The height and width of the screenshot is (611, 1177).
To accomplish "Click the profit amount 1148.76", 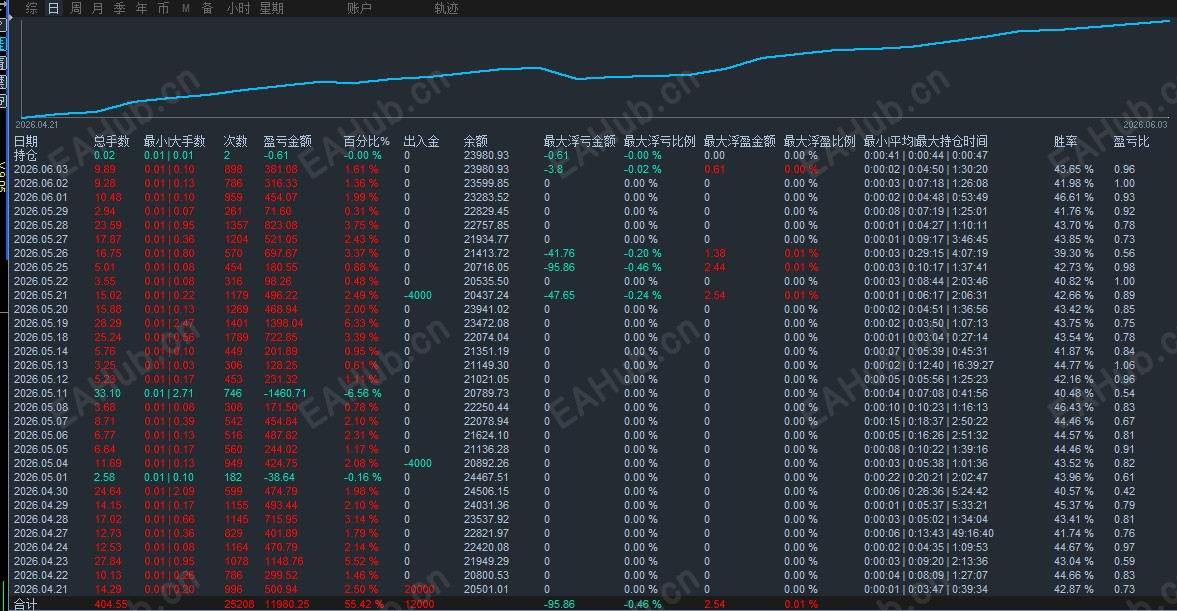I will click(284, 561).
